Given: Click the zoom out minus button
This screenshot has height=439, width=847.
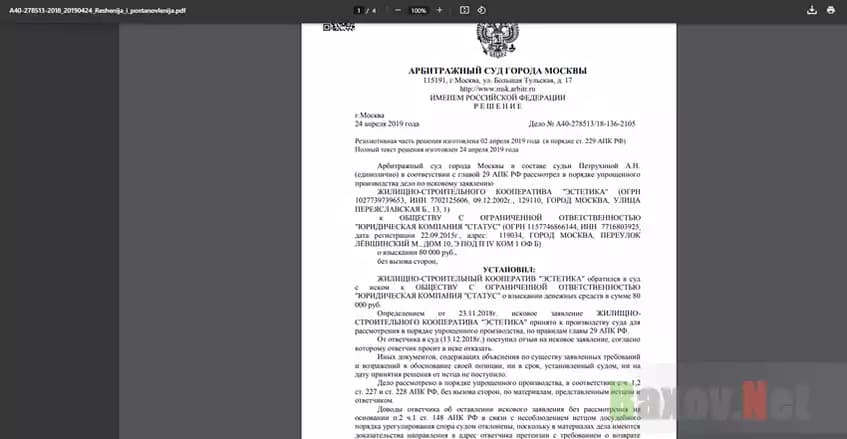Looking at the screenshot, I should [x=397, y=10].
